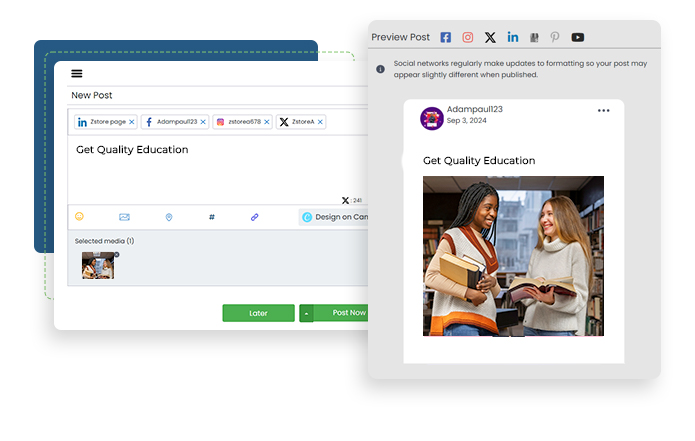
Task: Click the hashtag icon
Action: (212, 217)
